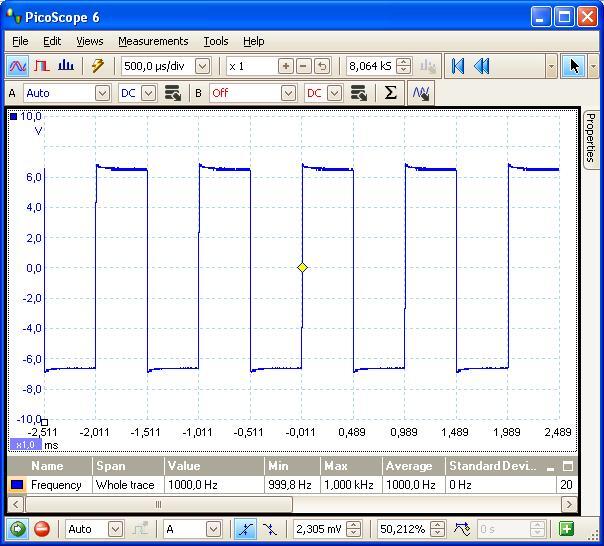604x546 pixels.
Task: Switch to Scope mode icon
Action: [x=18, y=66]
